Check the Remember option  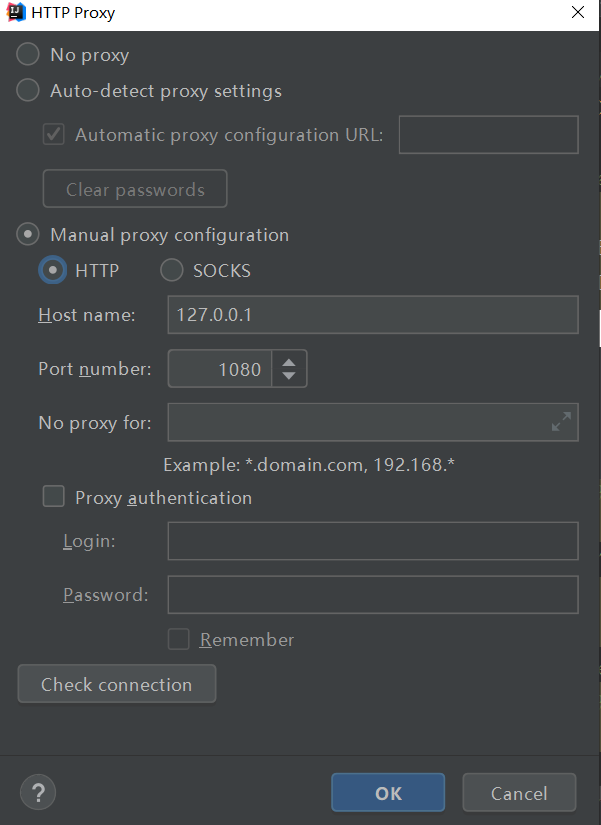[178, 639]
